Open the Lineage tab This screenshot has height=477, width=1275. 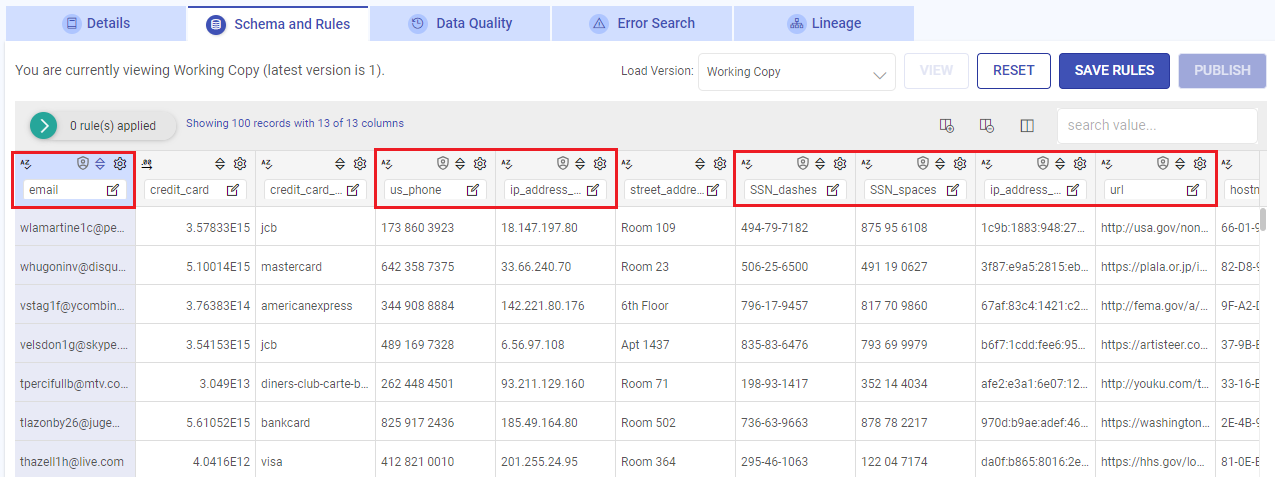(x=823, y=23)
